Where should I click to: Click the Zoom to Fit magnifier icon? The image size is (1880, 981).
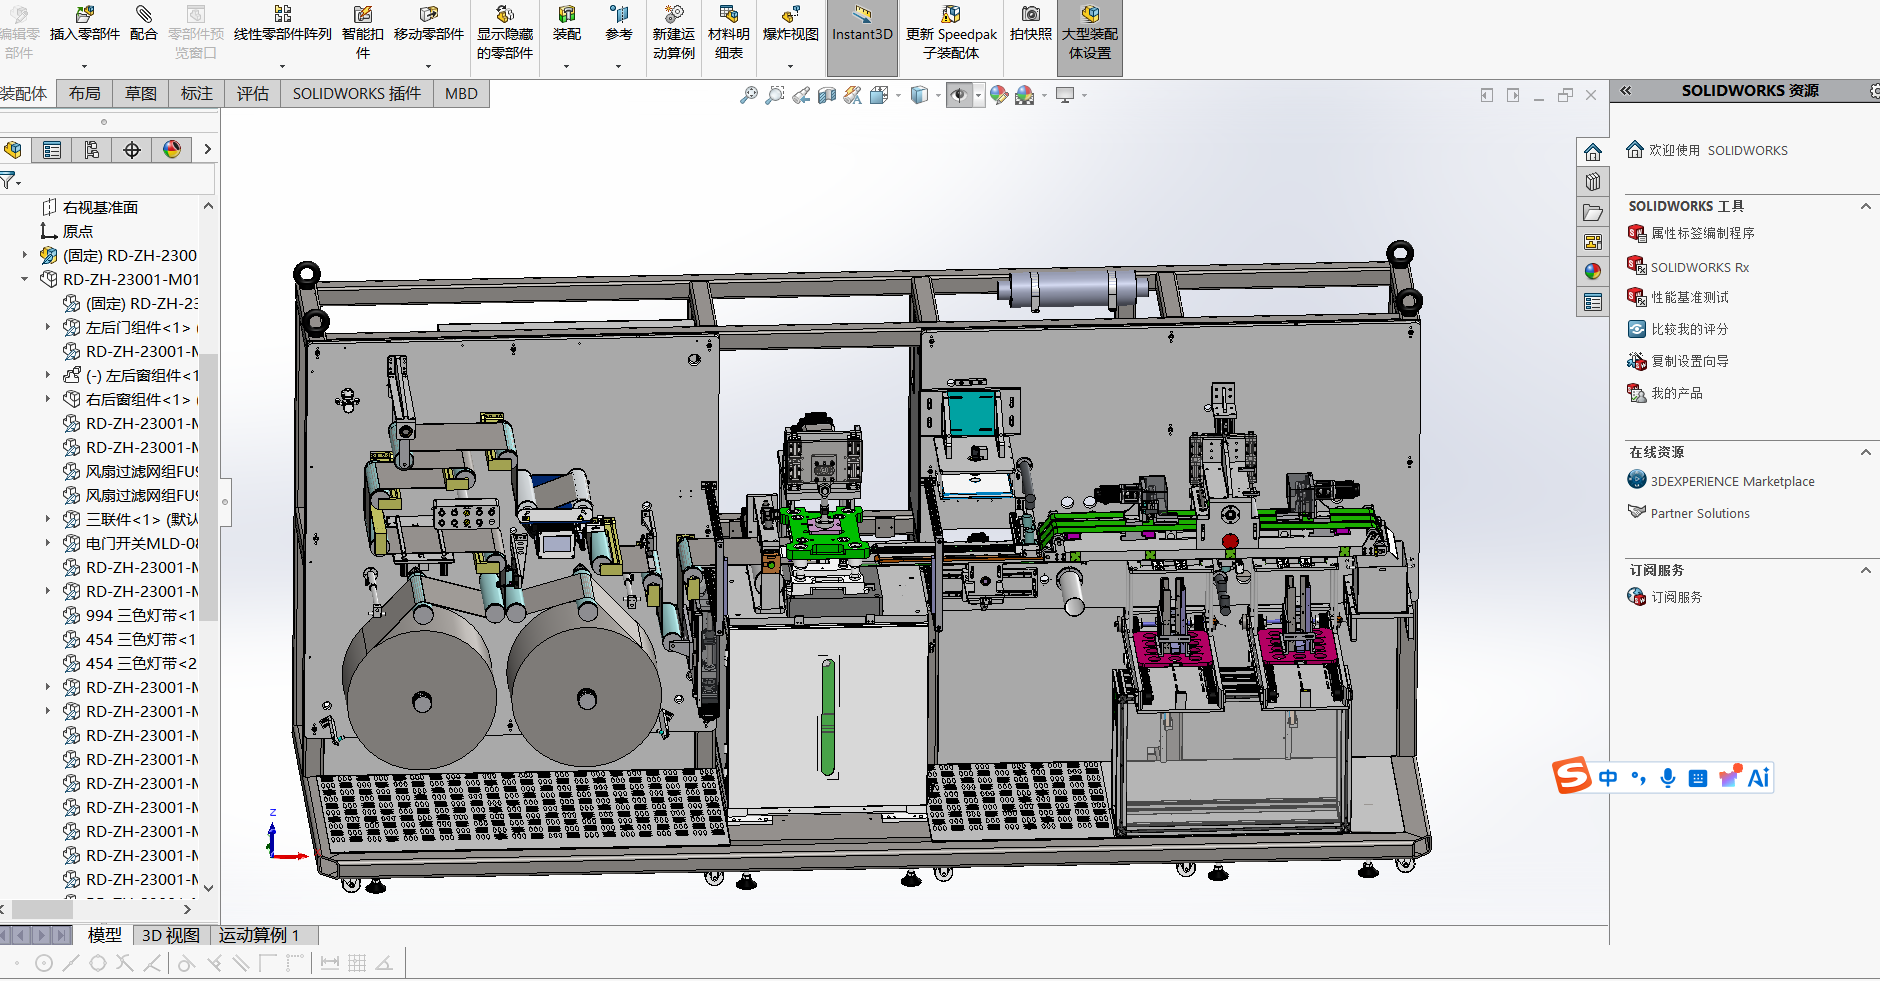click(x=748, y=95)
